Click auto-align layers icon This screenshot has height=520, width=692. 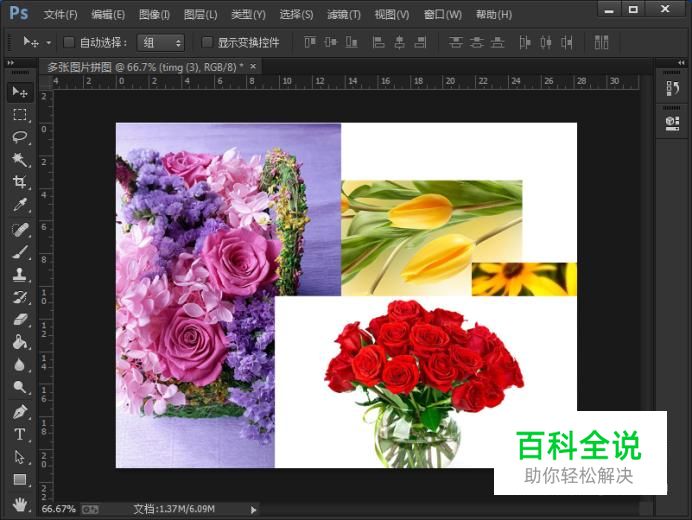click(x=602, y=42)
